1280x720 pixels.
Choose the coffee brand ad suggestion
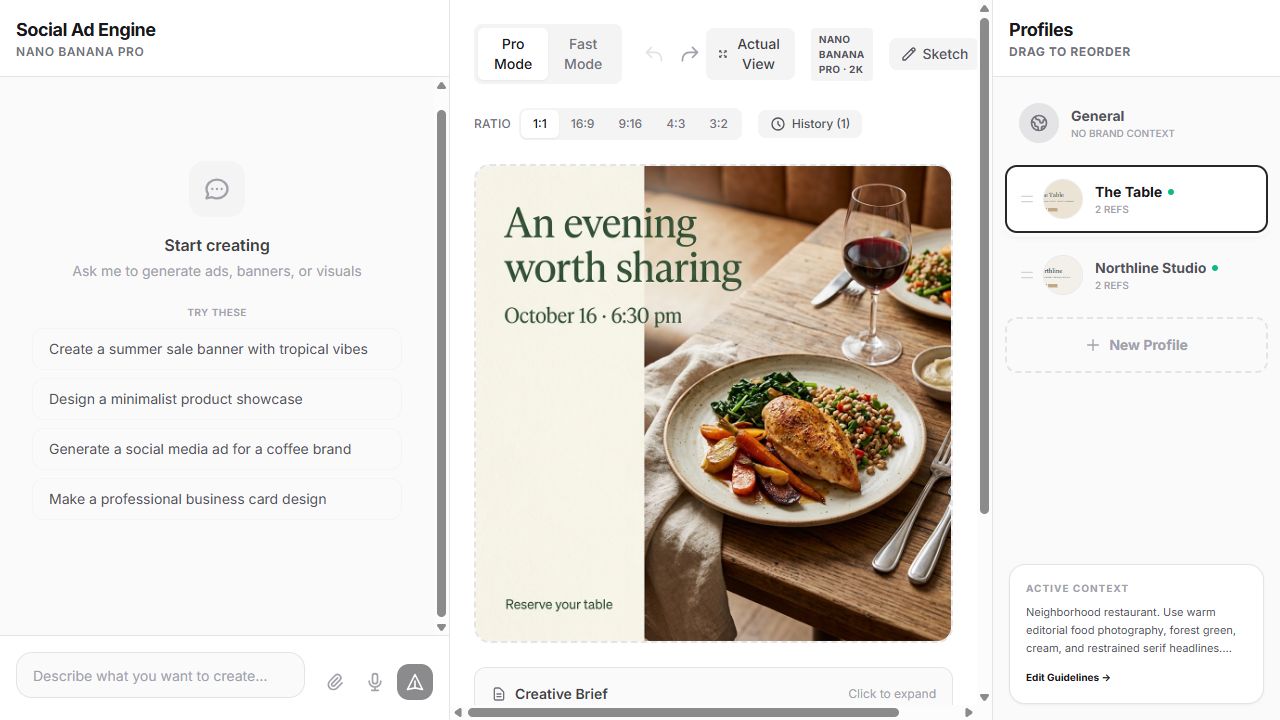(x=217, y=449)
